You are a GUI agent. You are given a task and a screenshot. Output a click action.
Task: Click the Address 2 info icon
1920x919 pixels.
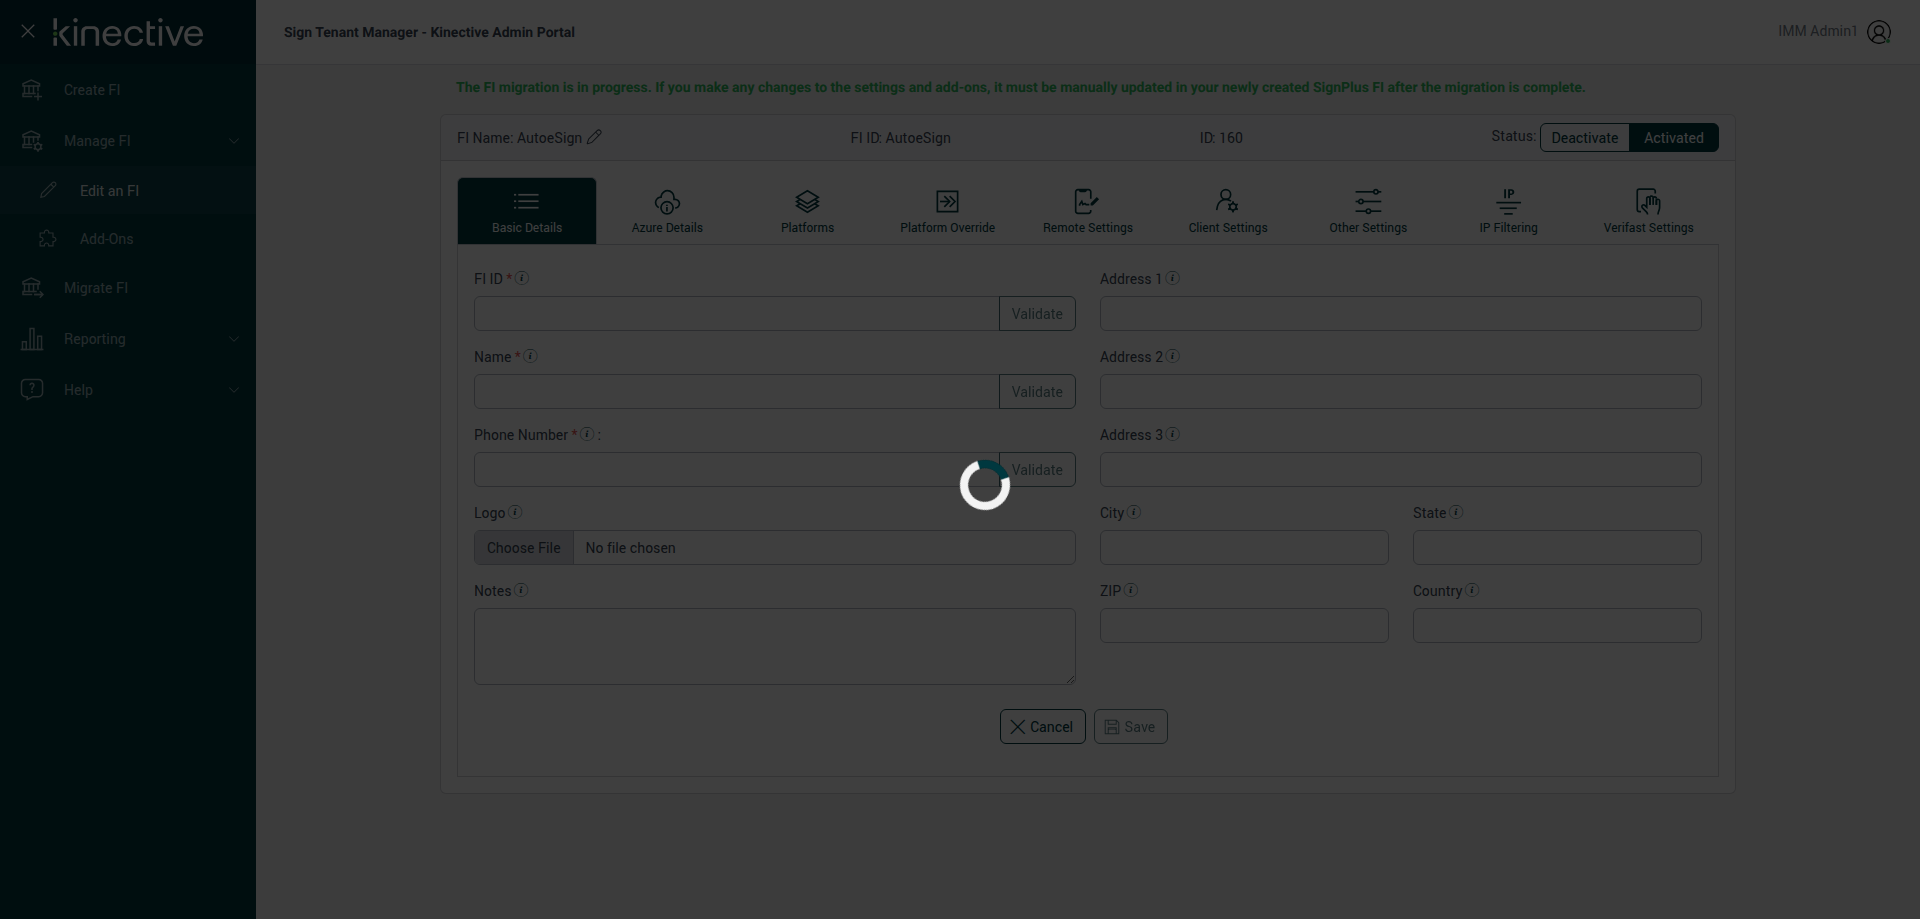point(1173,356)
